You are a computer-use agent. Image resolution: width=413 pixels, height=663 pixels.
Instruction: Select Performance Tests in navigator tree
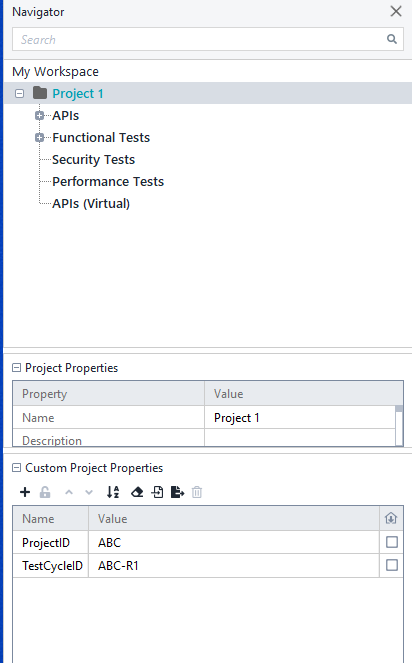(x=108, y=182)
